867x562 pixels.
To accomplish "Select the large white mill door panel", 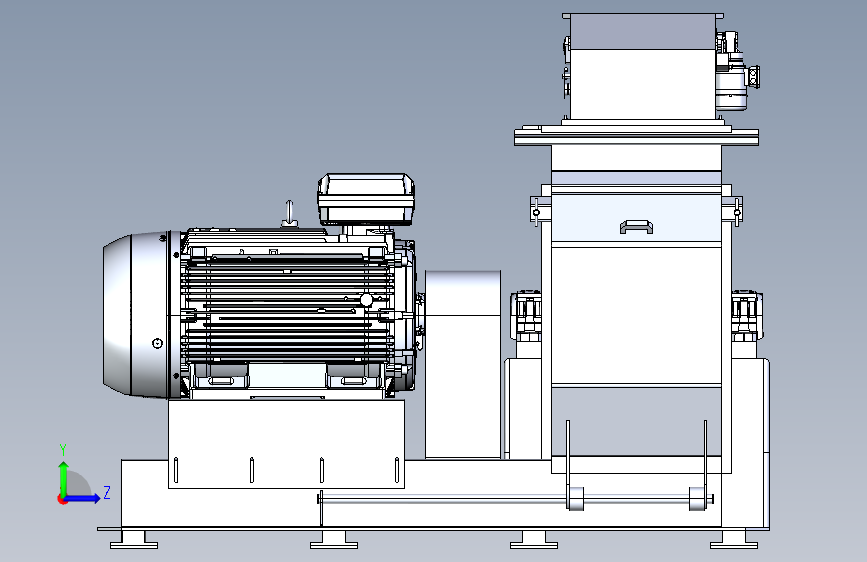I will 636,316.
